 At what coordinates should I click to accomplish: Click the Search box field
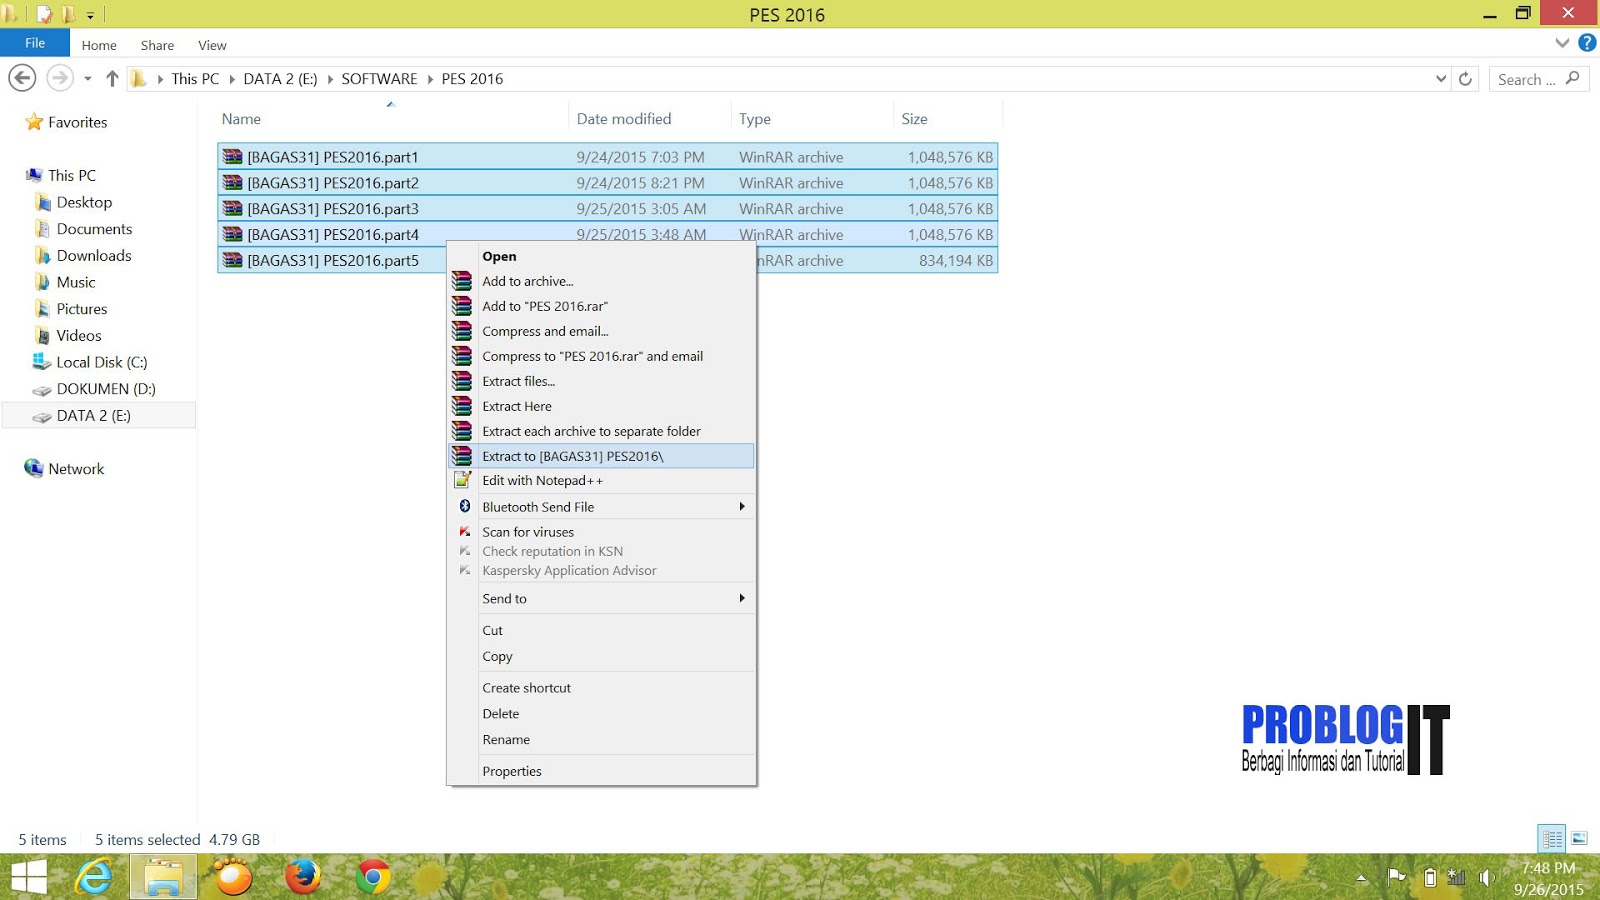click(x=1540, y=79)
